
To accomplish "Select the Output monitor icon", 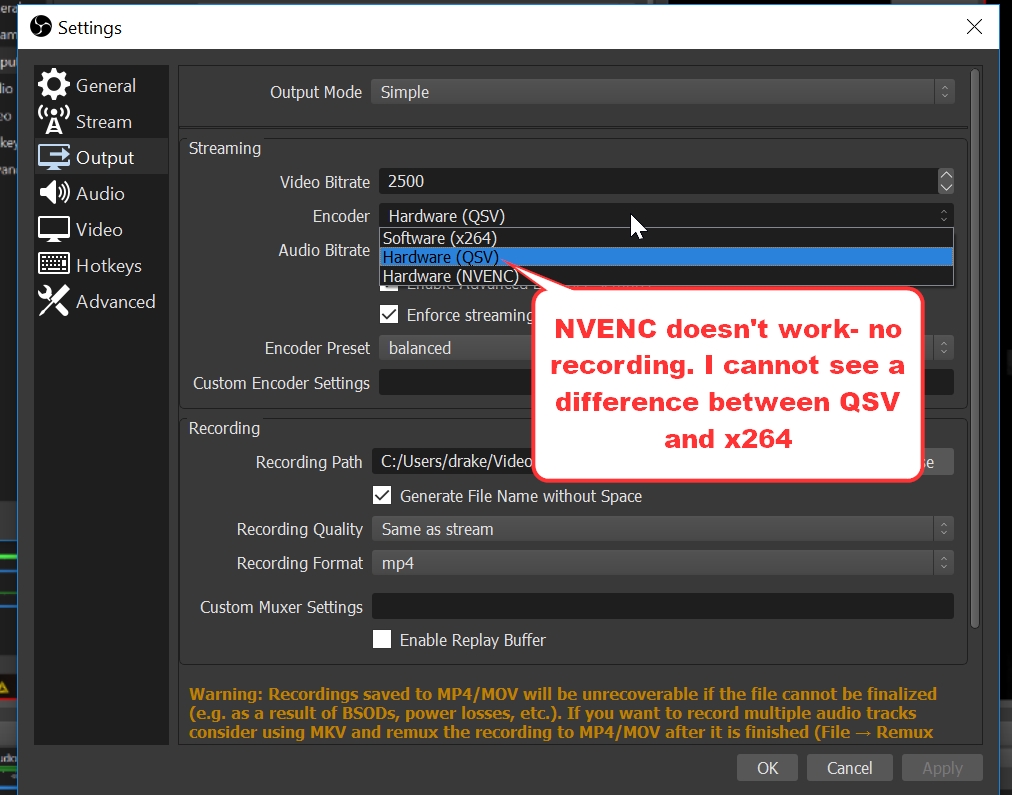I will [54, 157].
